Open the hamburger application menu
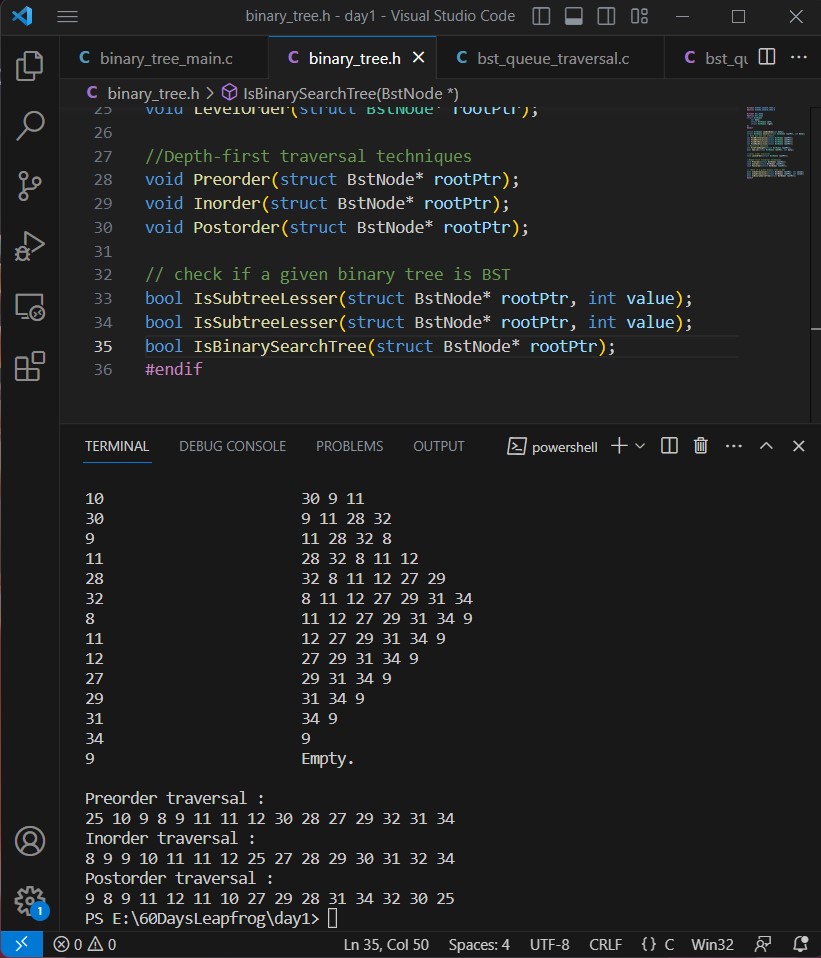821x958 pixels. pyautogui.click(x=67, y=16)
